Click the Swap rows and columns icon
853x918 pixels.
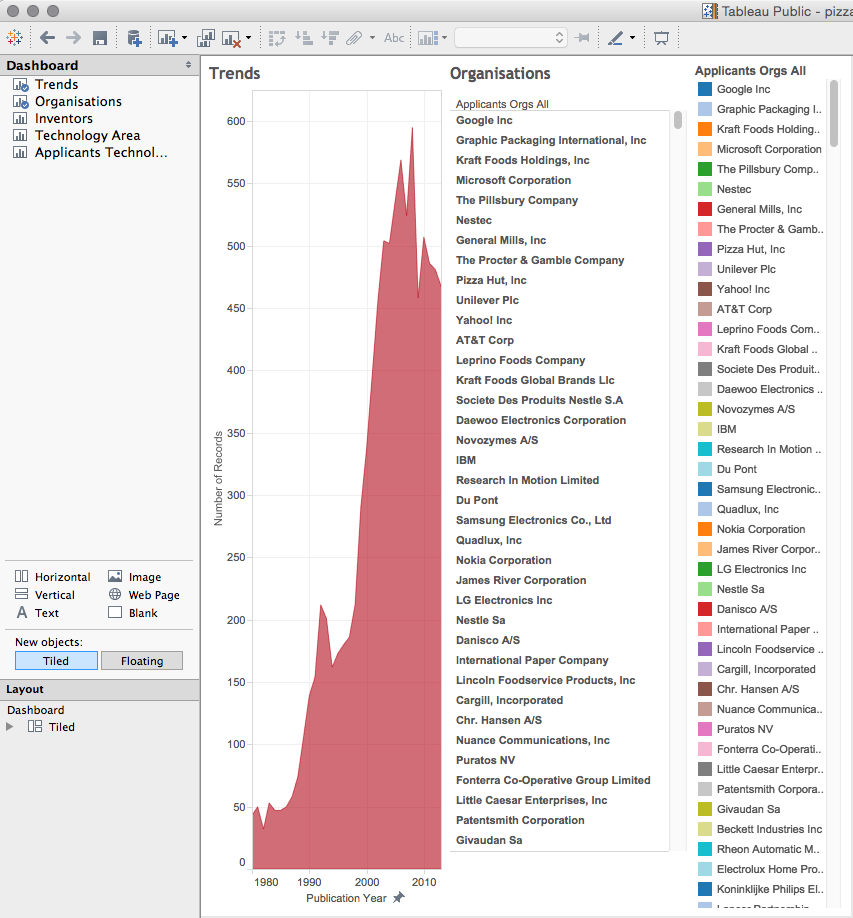tap(277, 38)
